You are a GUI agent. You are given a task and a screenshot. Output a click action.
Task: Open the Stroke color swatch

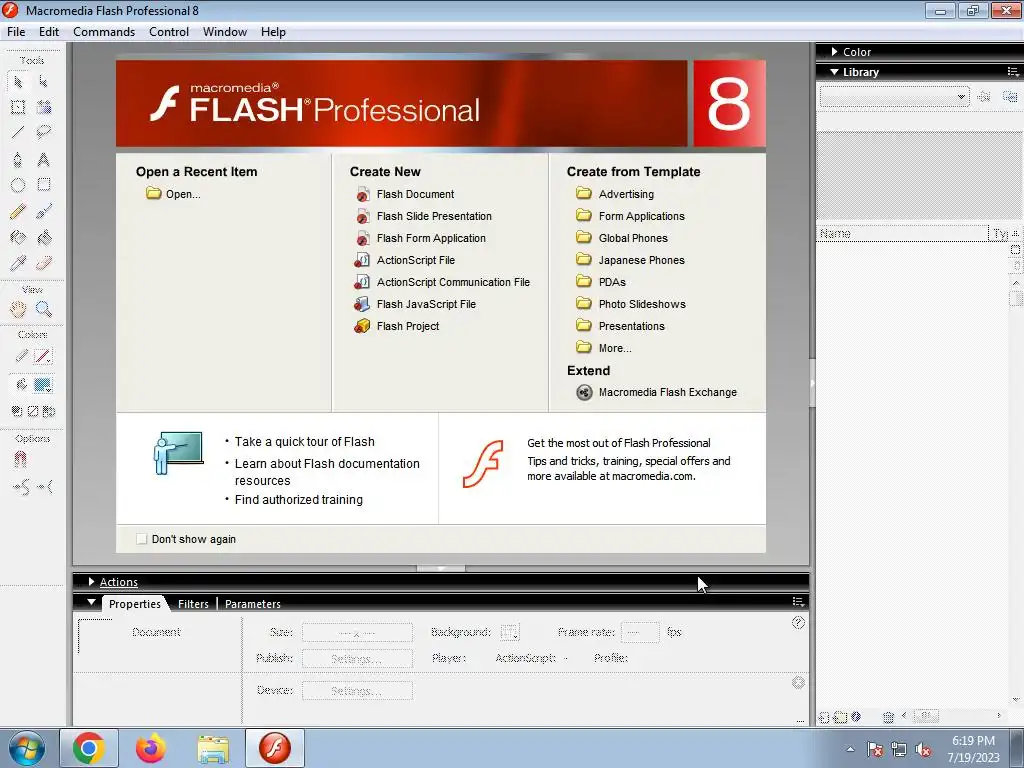coord(42,357)
